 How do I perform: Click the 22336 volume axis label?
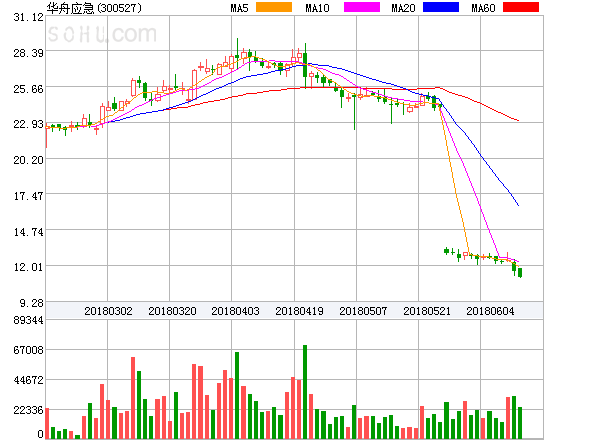(x=29, y=410)
